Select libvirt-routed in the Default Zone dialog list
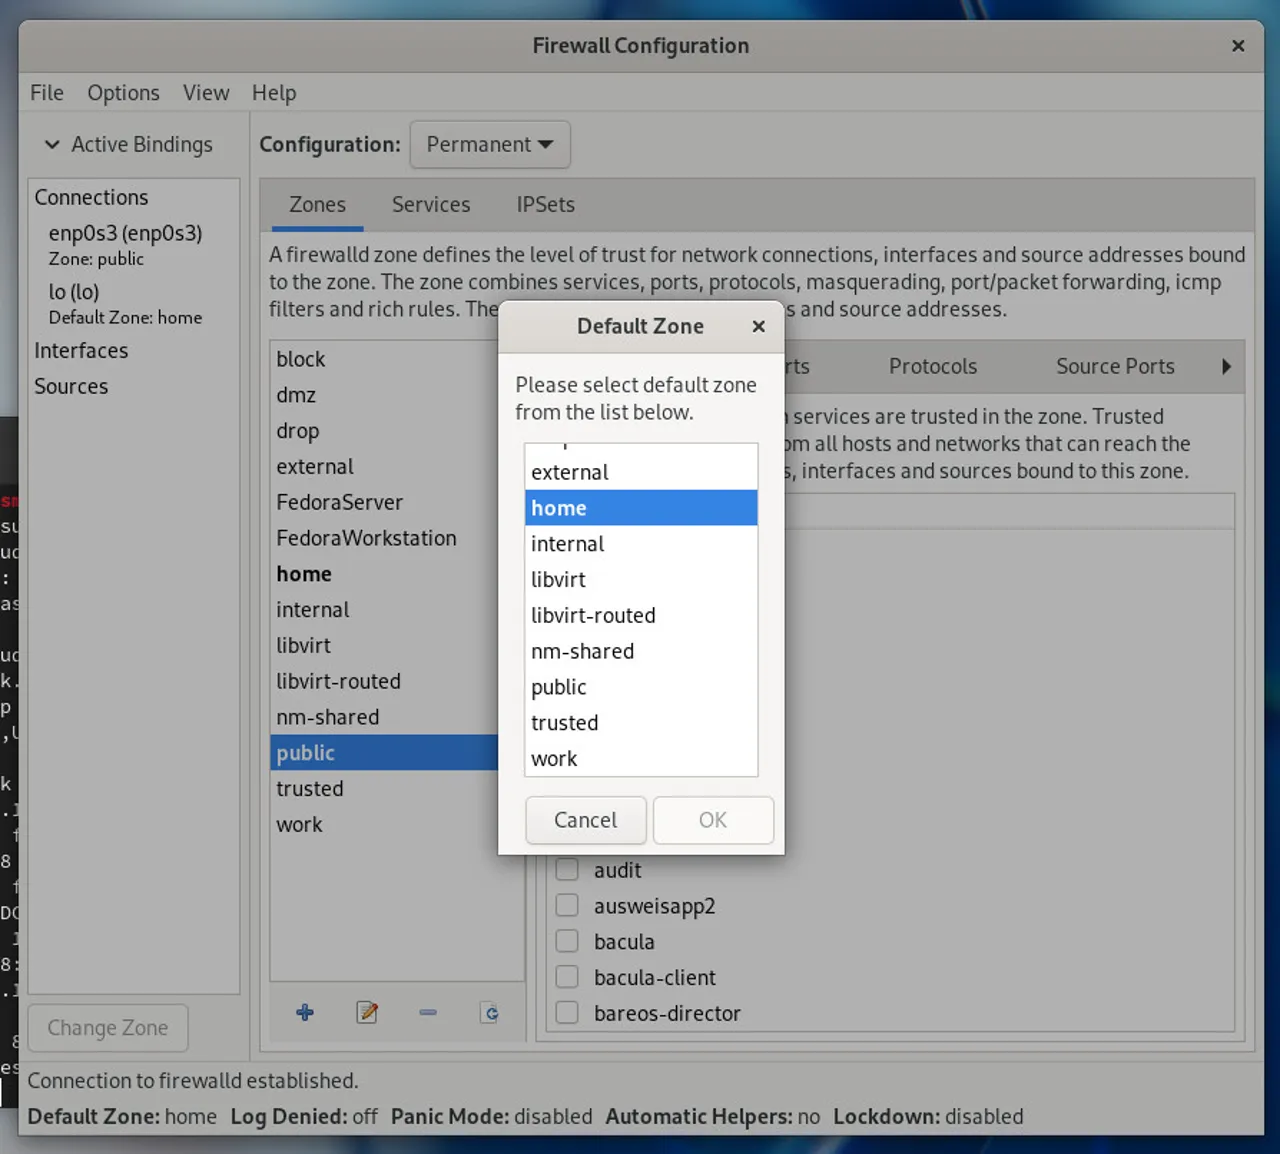 [x=641, y=616]
